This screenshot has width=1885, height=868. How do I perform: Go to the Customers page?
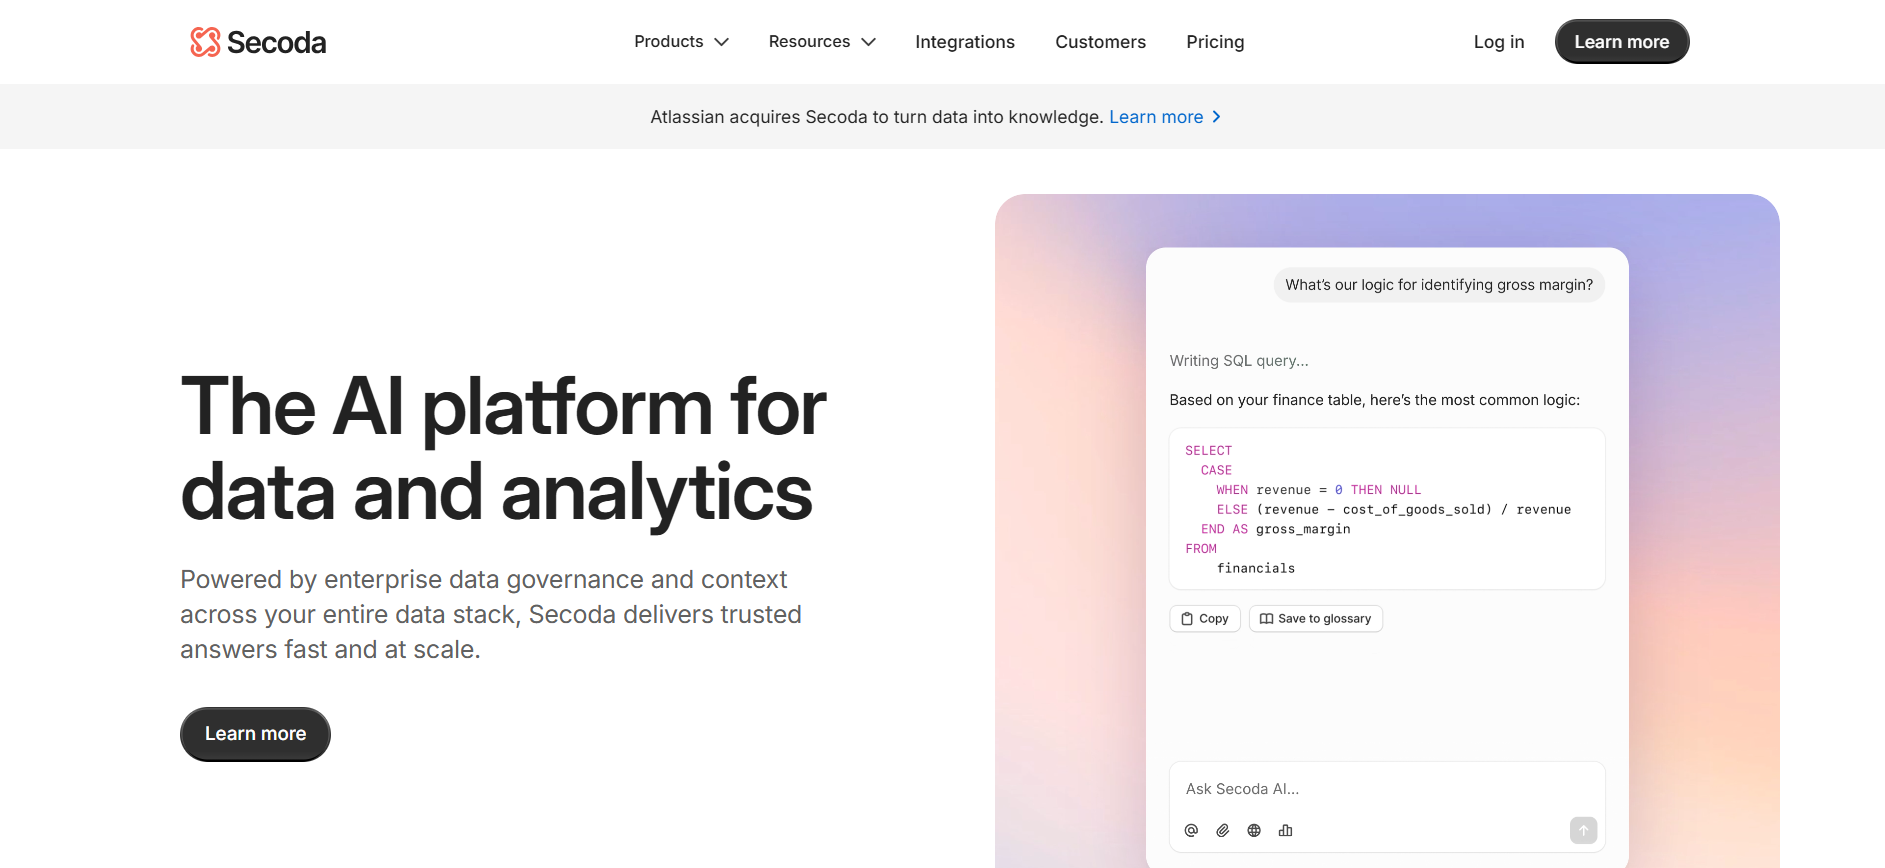[1100, 42]
